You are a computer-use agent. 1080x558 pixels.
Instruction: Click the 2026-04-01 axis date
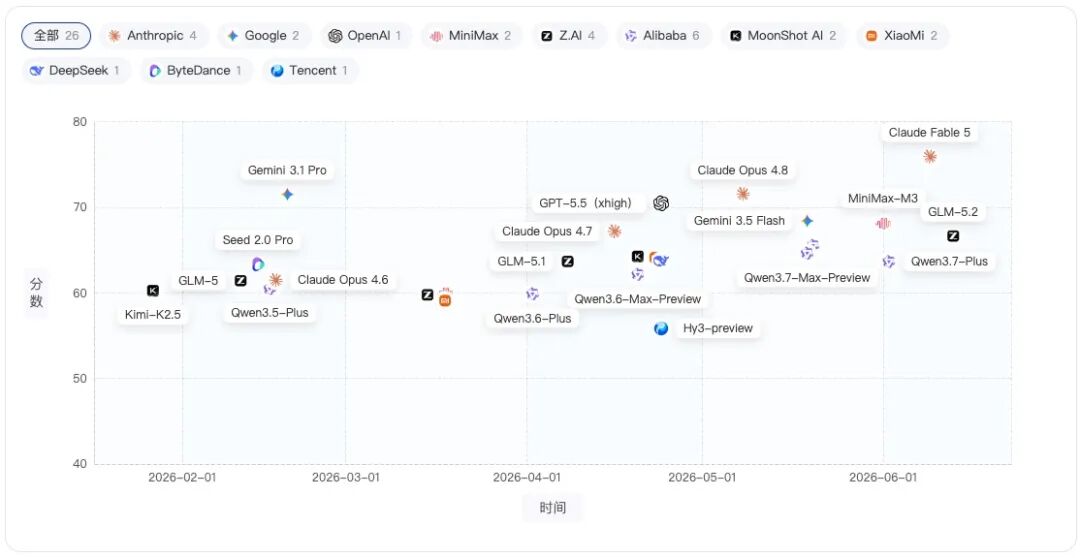coord(527,477)
